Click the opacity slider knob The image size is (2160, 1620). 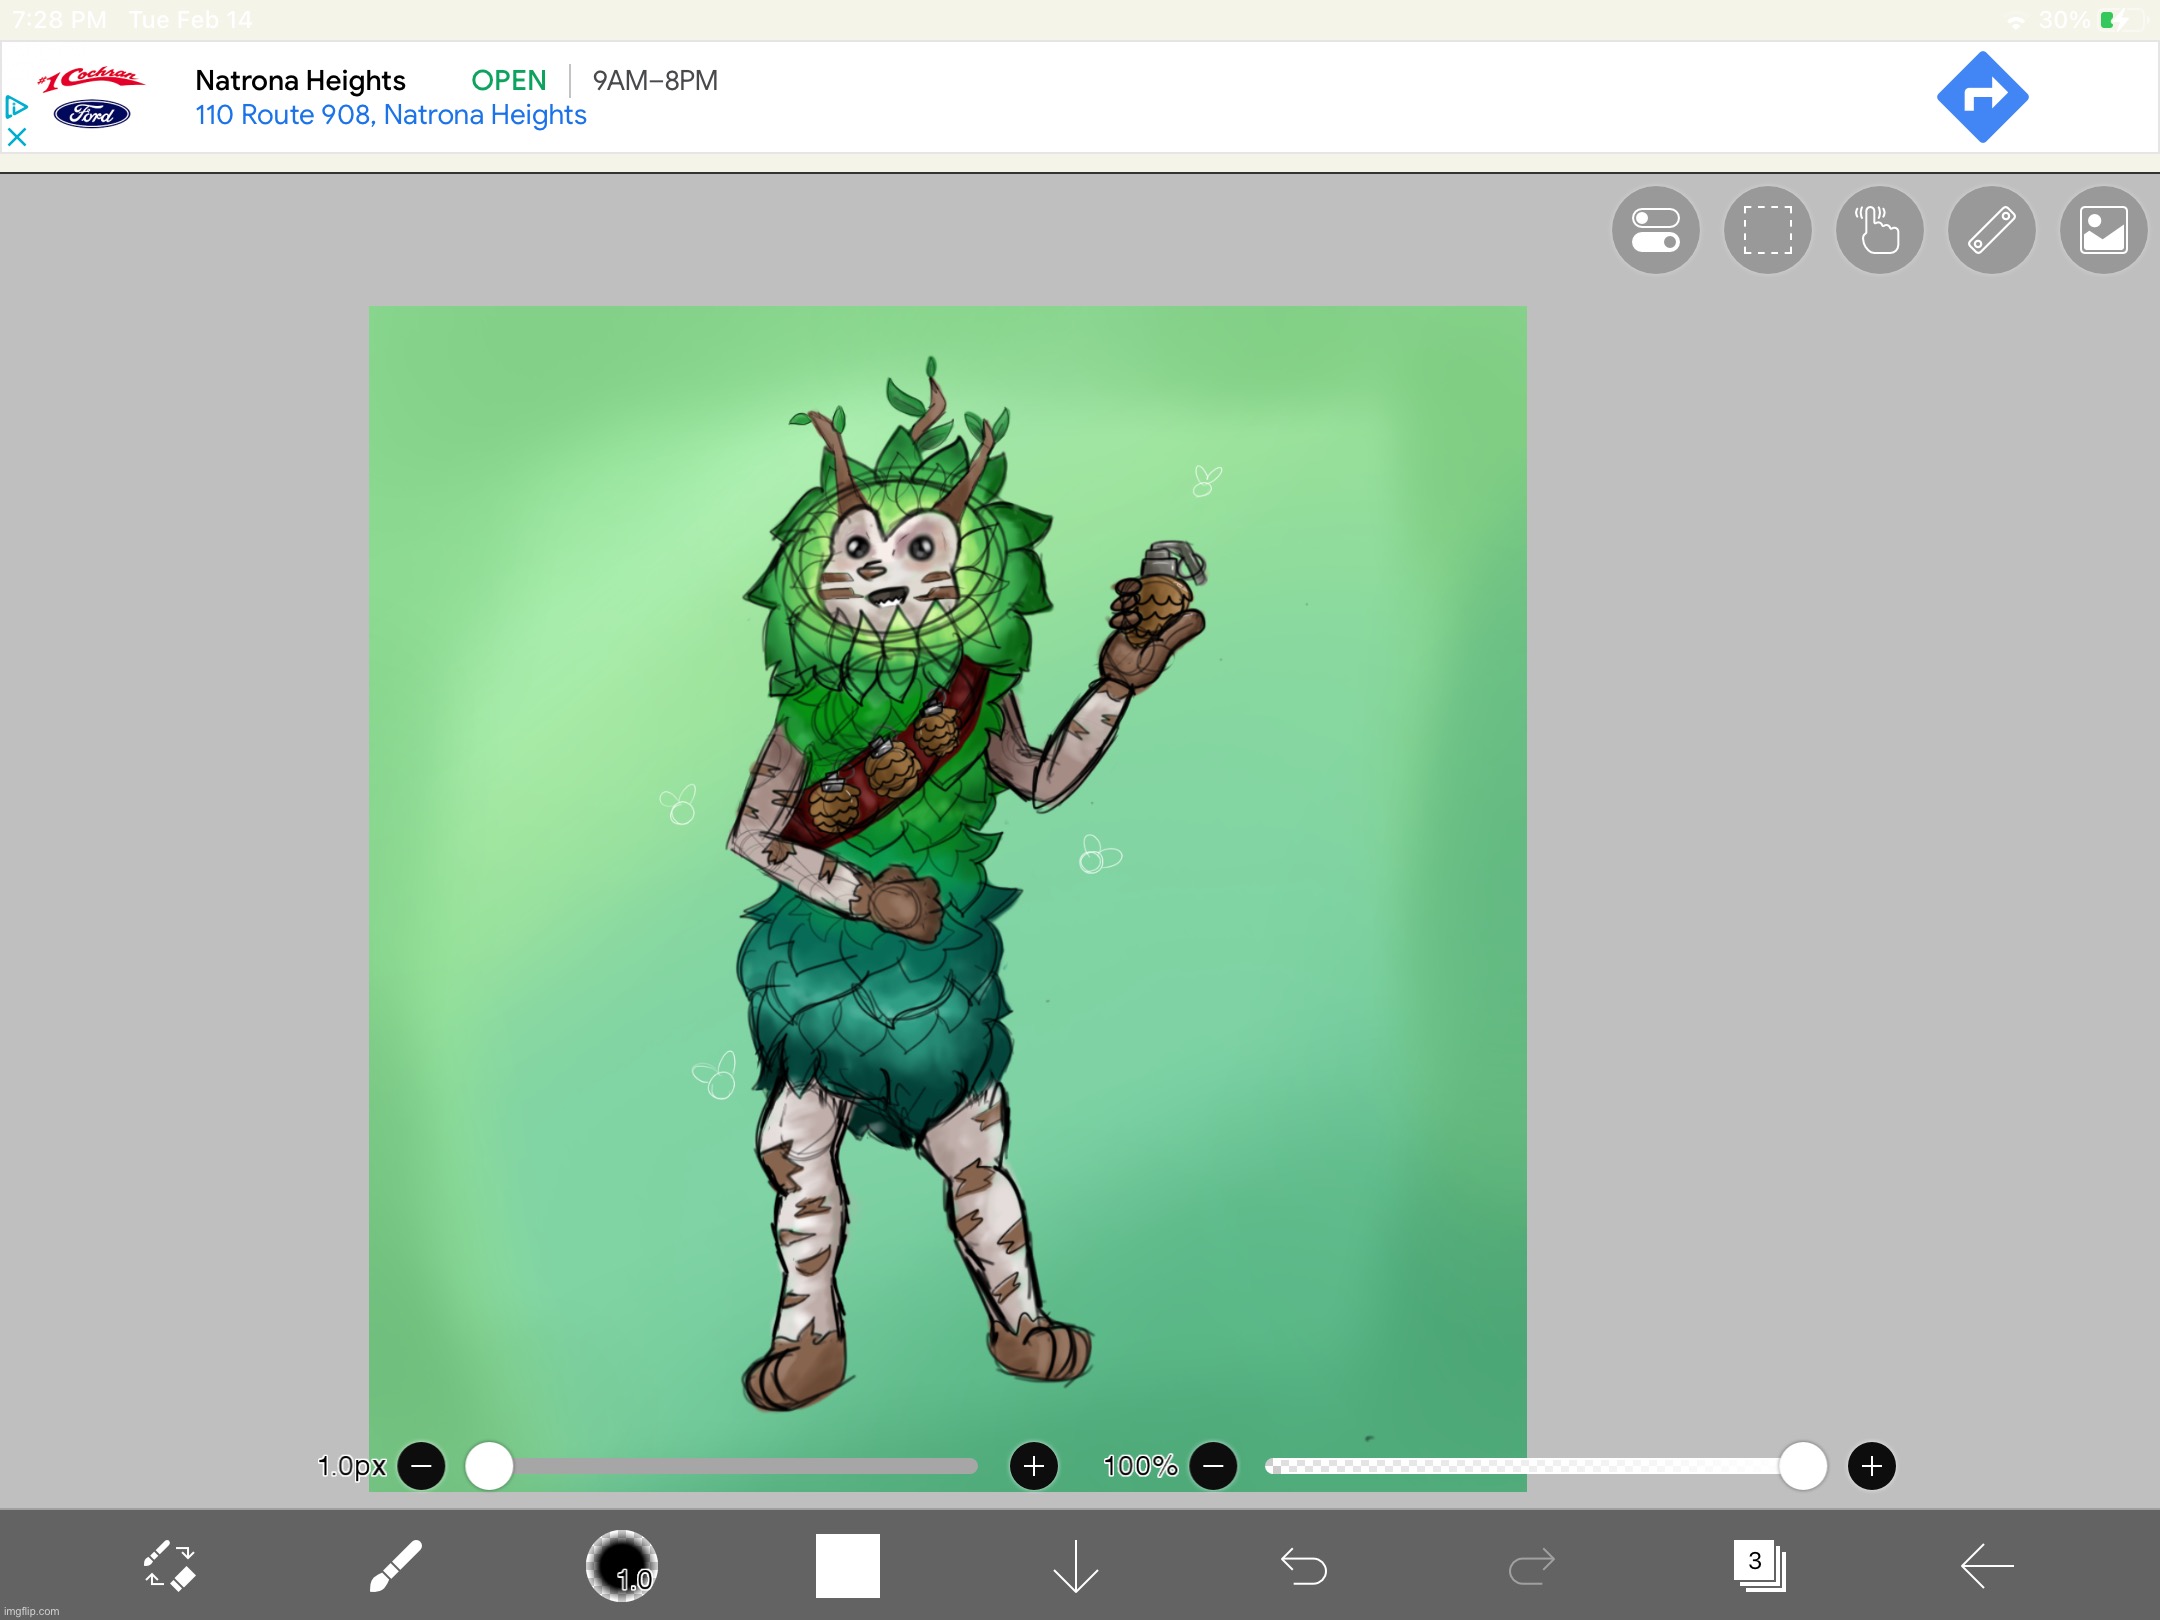click(1803, 1466)
